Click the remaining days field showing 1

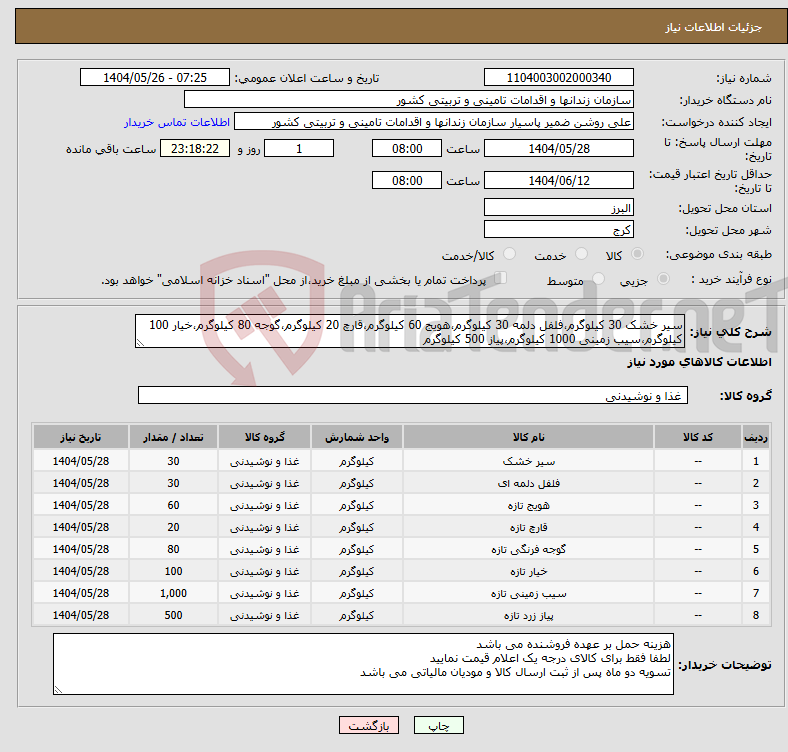pos(299,149)
